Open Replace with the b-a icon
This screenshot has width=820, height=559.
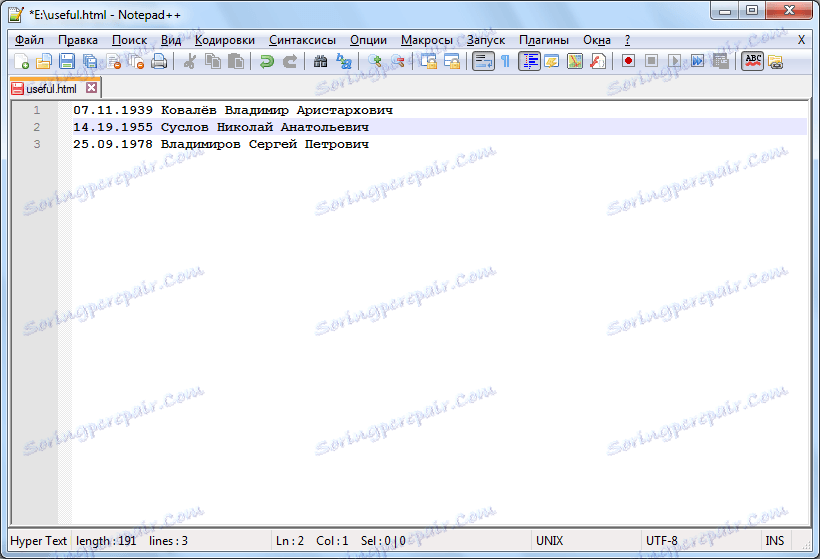pos(344,62)
